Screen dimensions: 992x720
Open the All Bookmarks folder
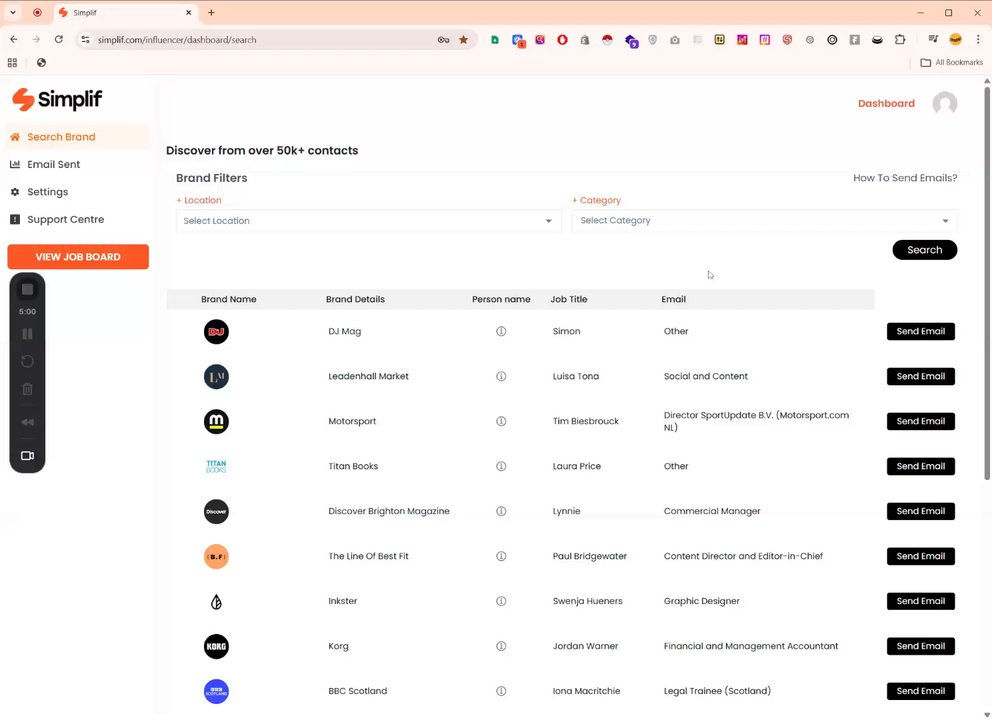[951, 62]
